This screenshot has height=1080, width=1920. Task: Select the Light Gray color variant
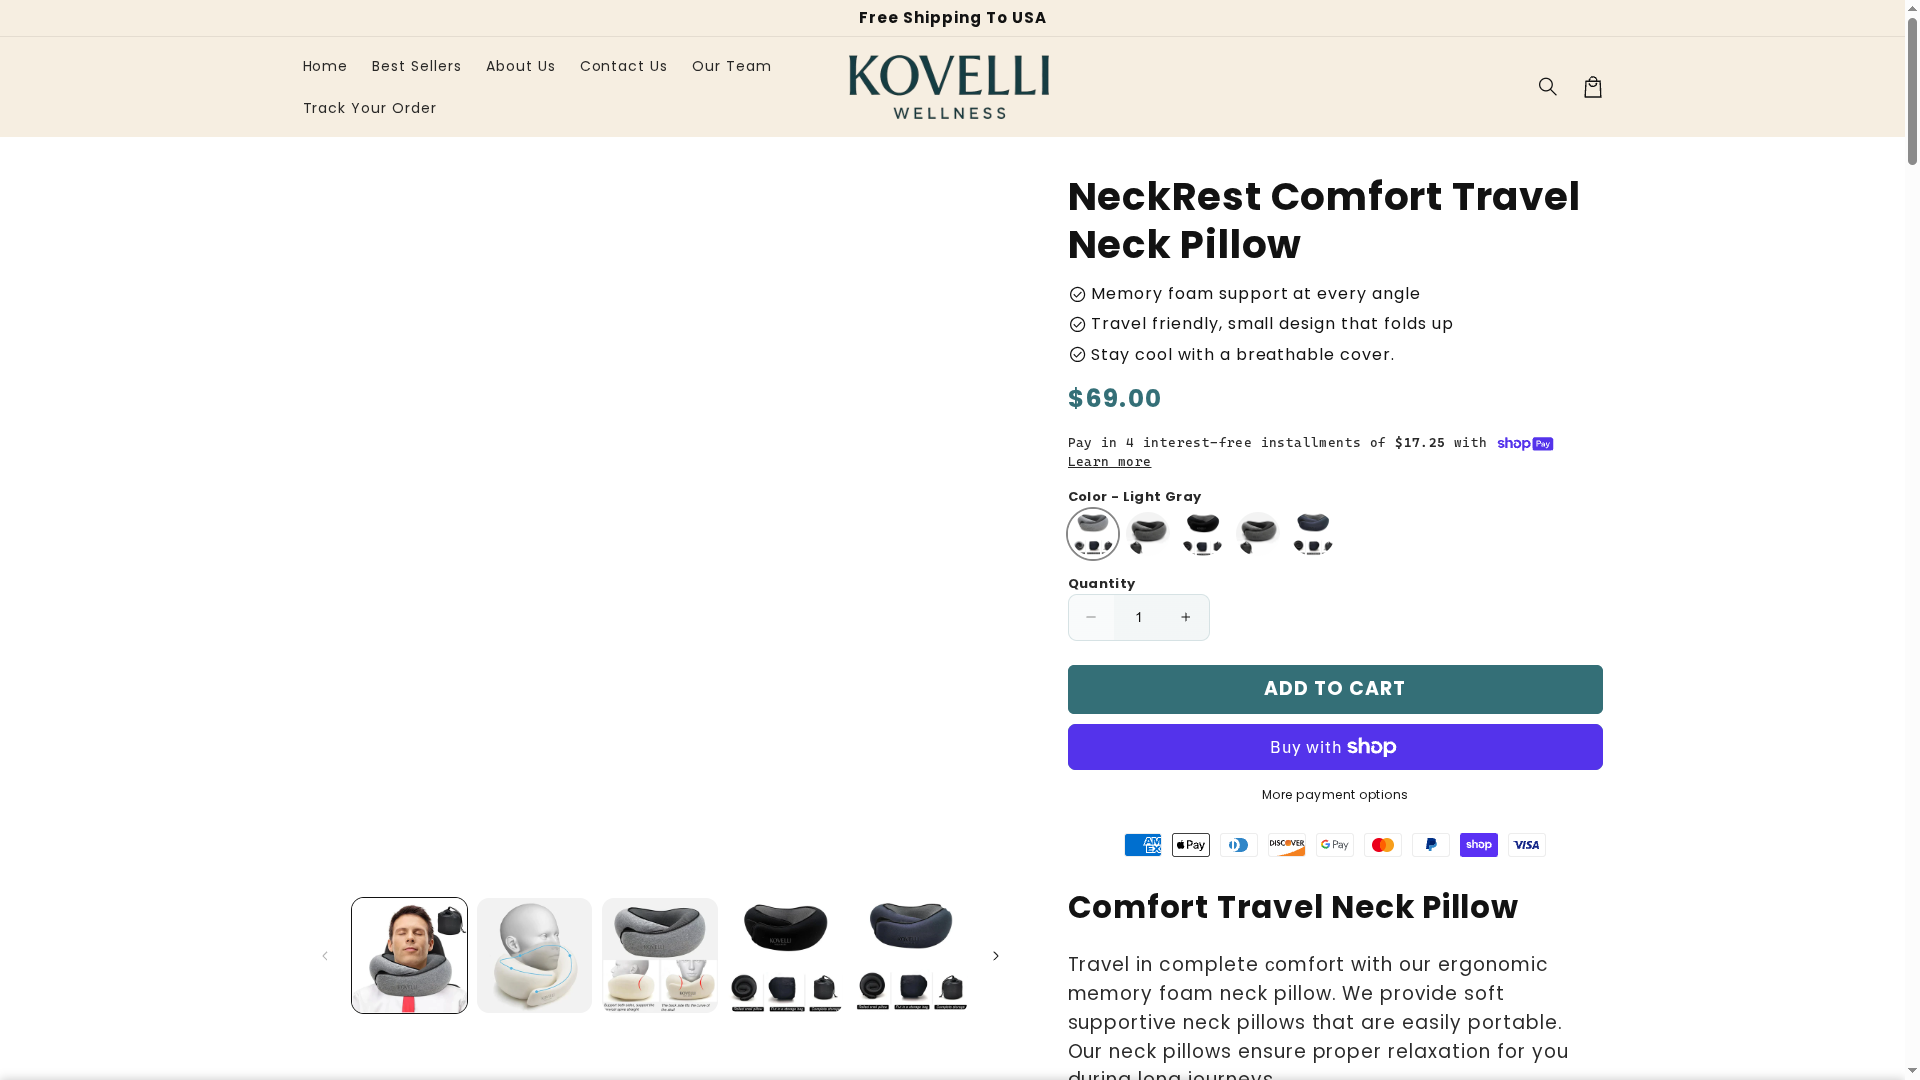pos(1092,533)
